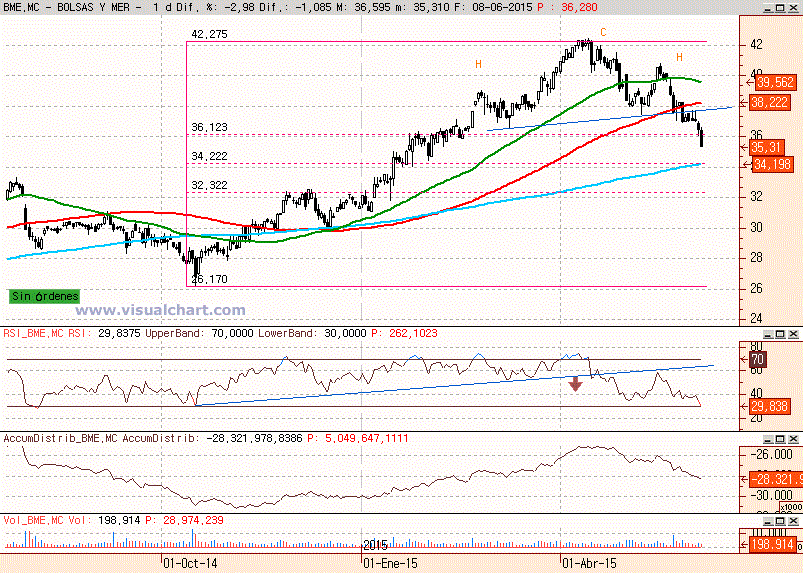Click the 'BME.MC - BOLSAS Y MER' chart title
Image resolution: width=803 pixels, height=573 pixels.
(72, 8)
